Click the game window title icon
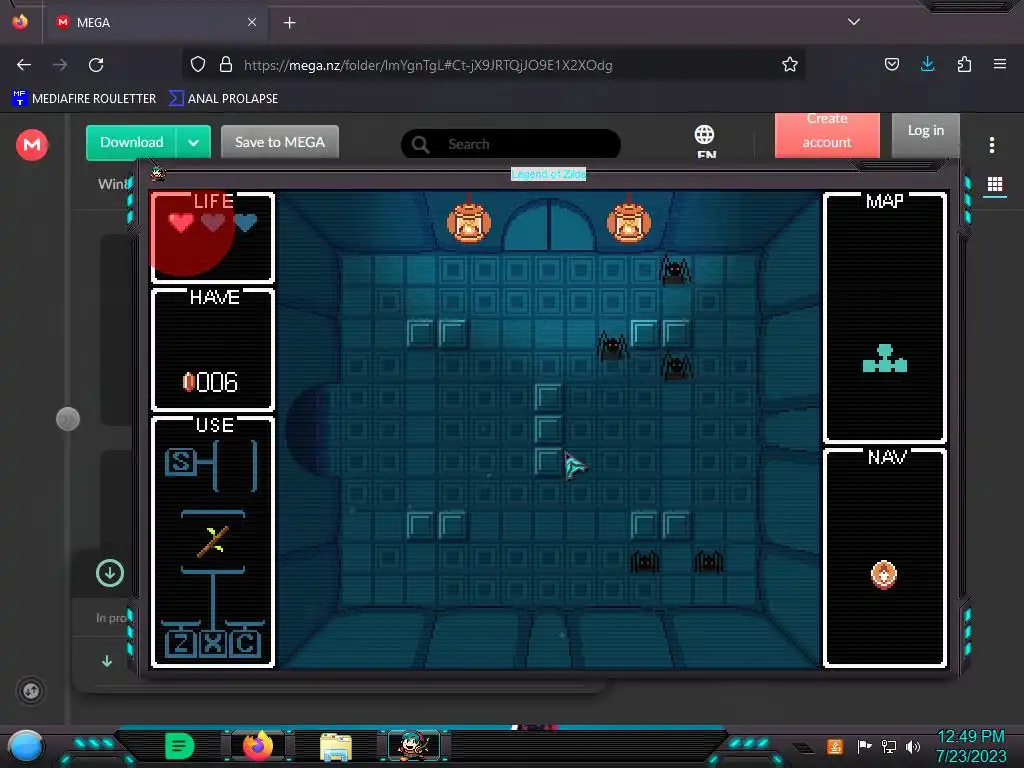Image resolution: width=1024 pixels, height=768 pixels. pos(159,174)
